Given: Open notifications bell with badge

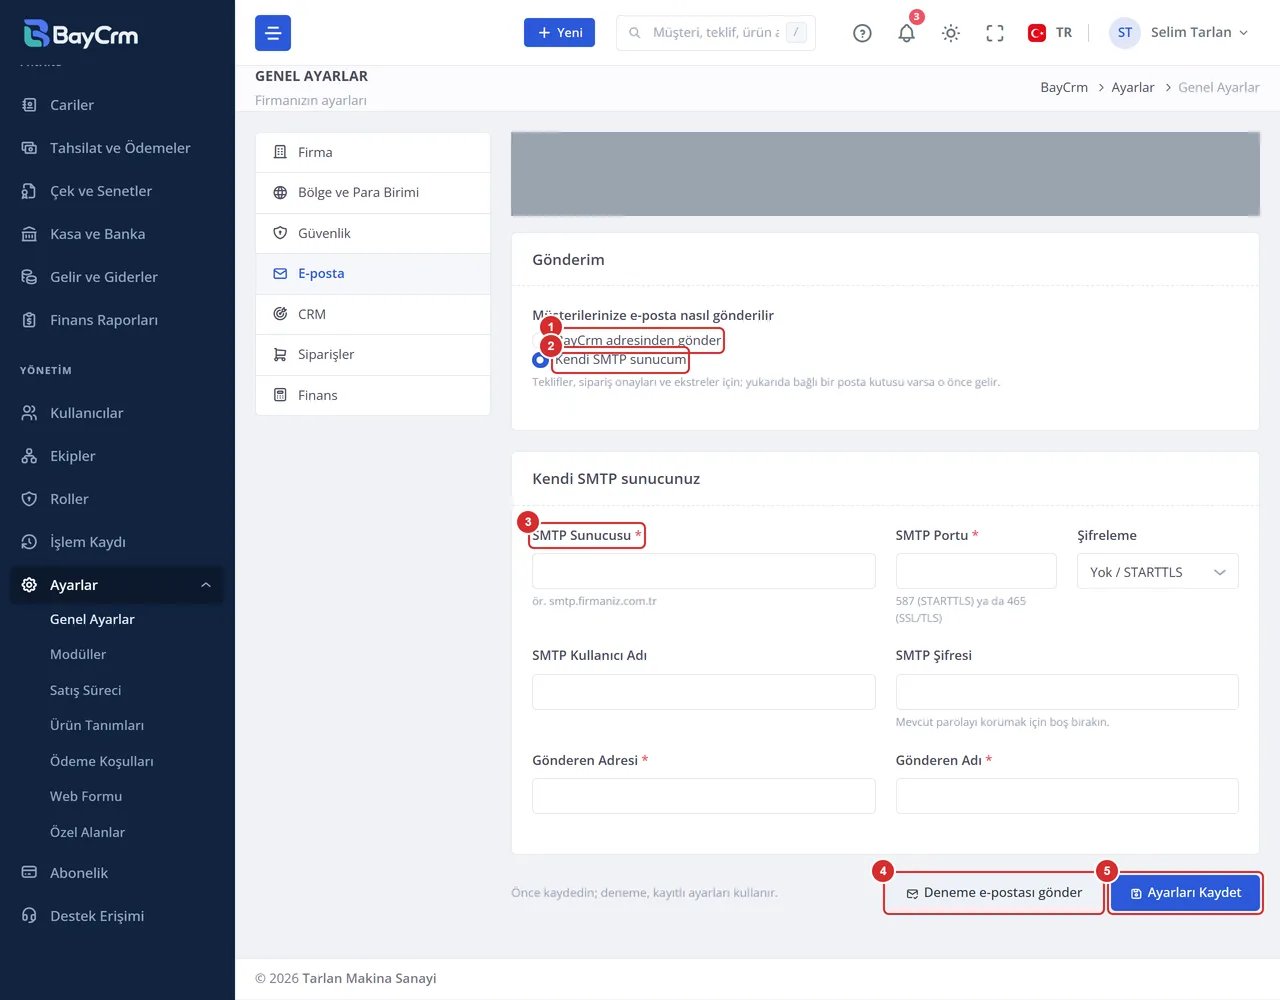Looking at the screenshot, I should [907, 33].
